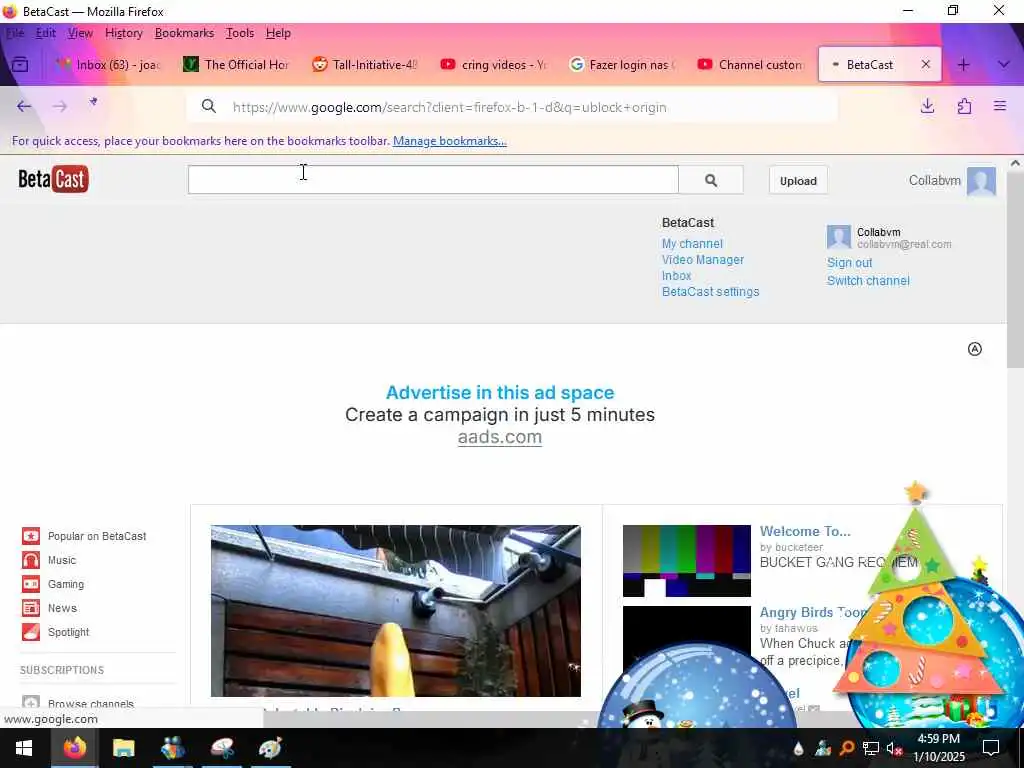Screen dimensions: 1024x768
Task: Click the BetaCast logo
Action: 54,179
